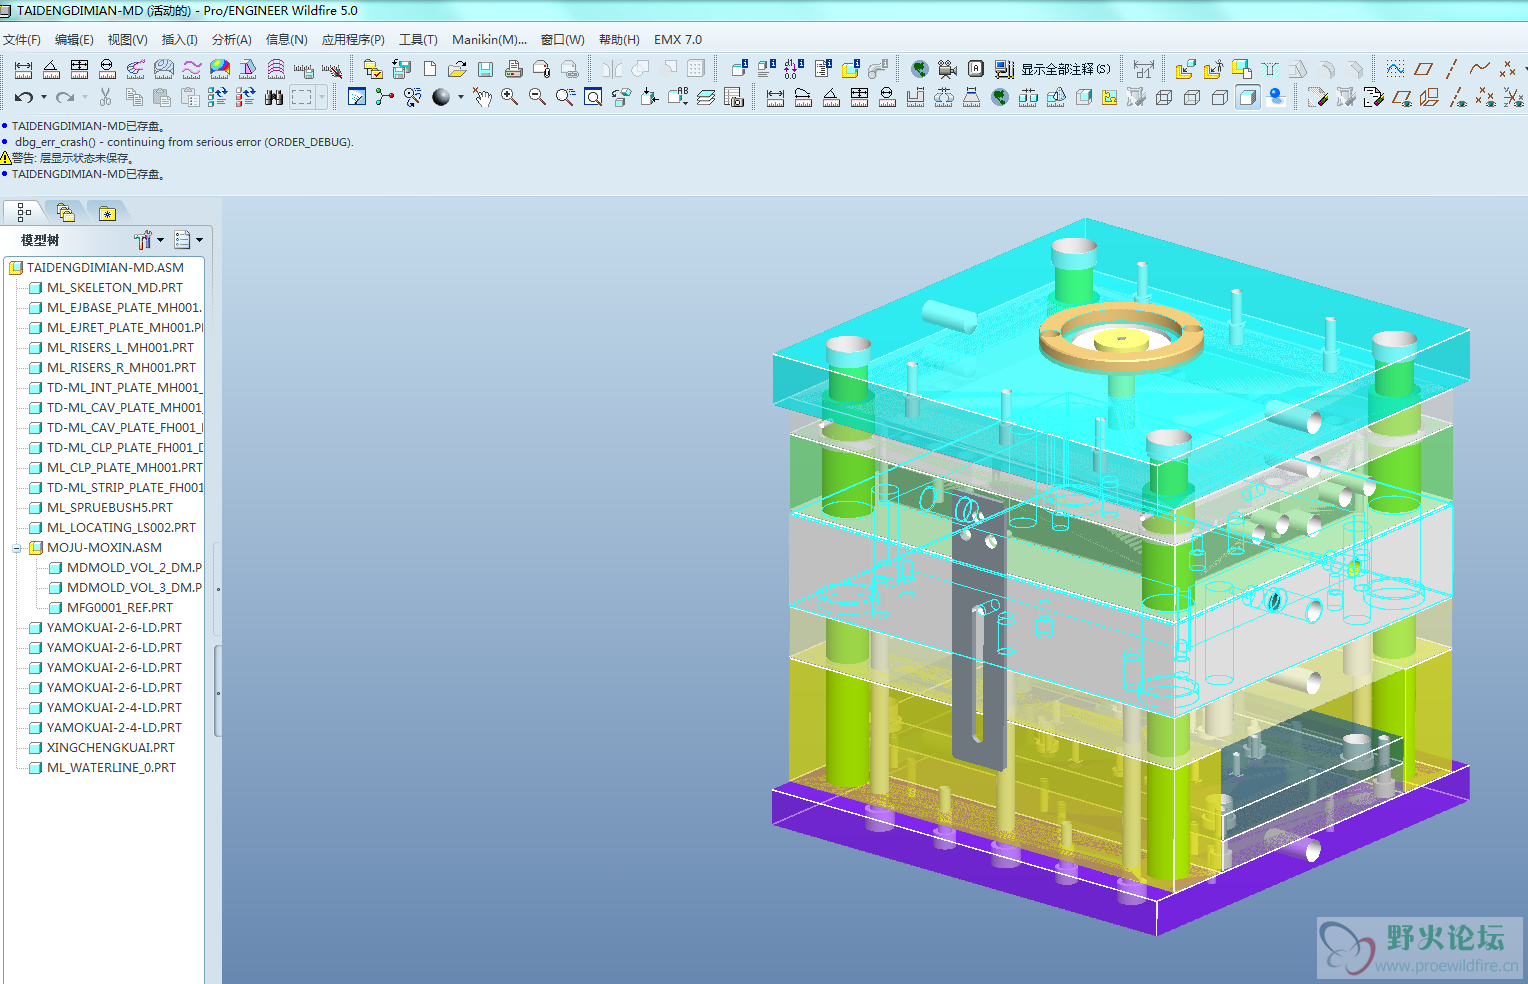Screen dimensions: 1528x984
Task: Open the 视图(V) menu
Action: click(x=127, y=40)
